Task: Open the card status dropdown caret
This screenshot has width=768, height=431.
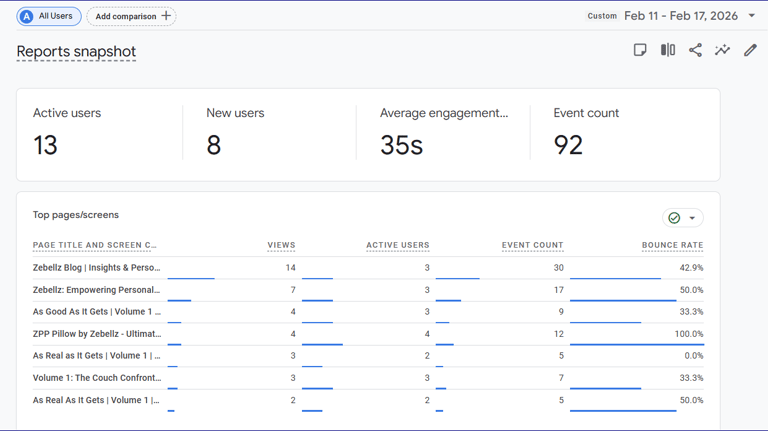Action: (692, 218)
